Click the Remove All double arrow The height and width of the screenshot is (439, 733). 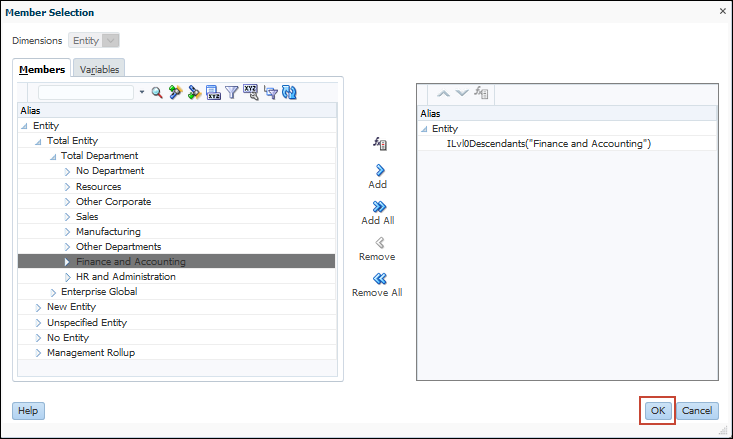point(380,279)
